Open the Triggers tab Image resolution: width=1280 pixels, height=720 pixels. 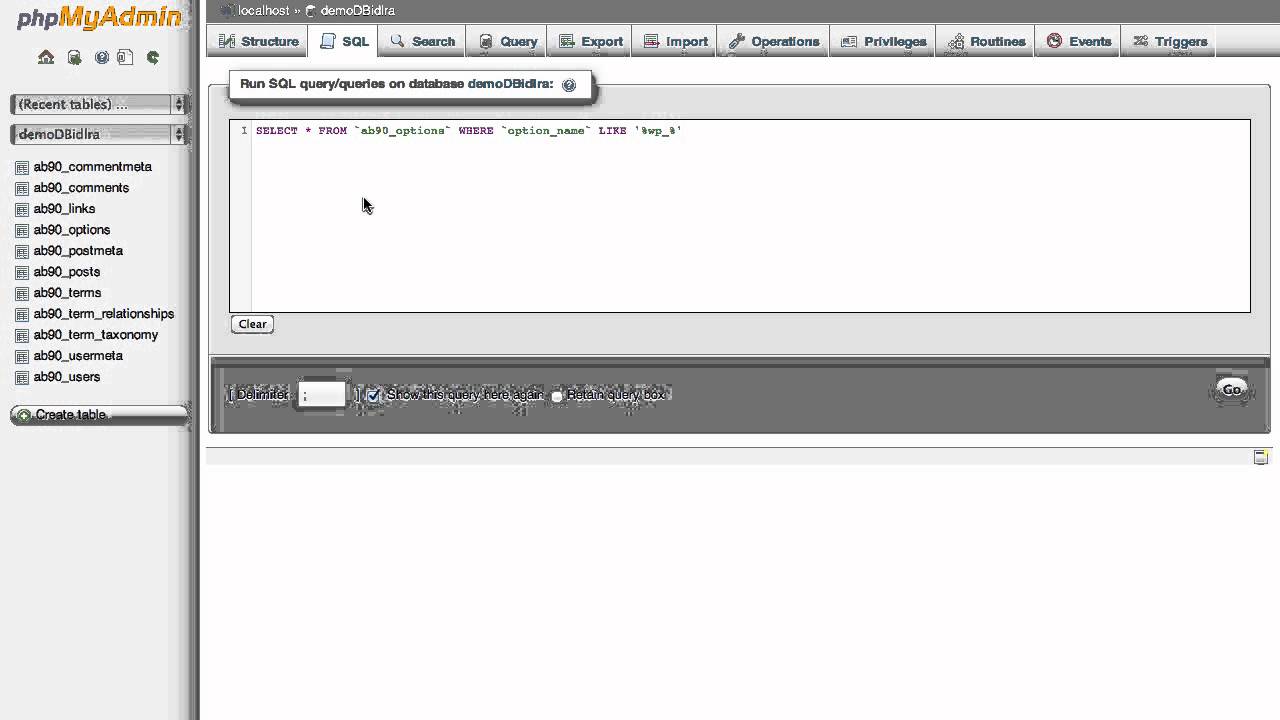tap(1170, 41)
